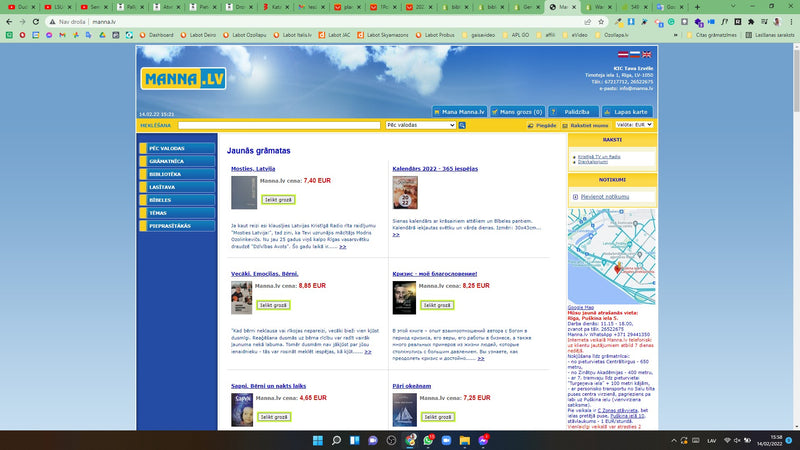
Task: Open the Pēc valodas search filter dropdown
Action: pyautogui.click(x=420, y=125)
